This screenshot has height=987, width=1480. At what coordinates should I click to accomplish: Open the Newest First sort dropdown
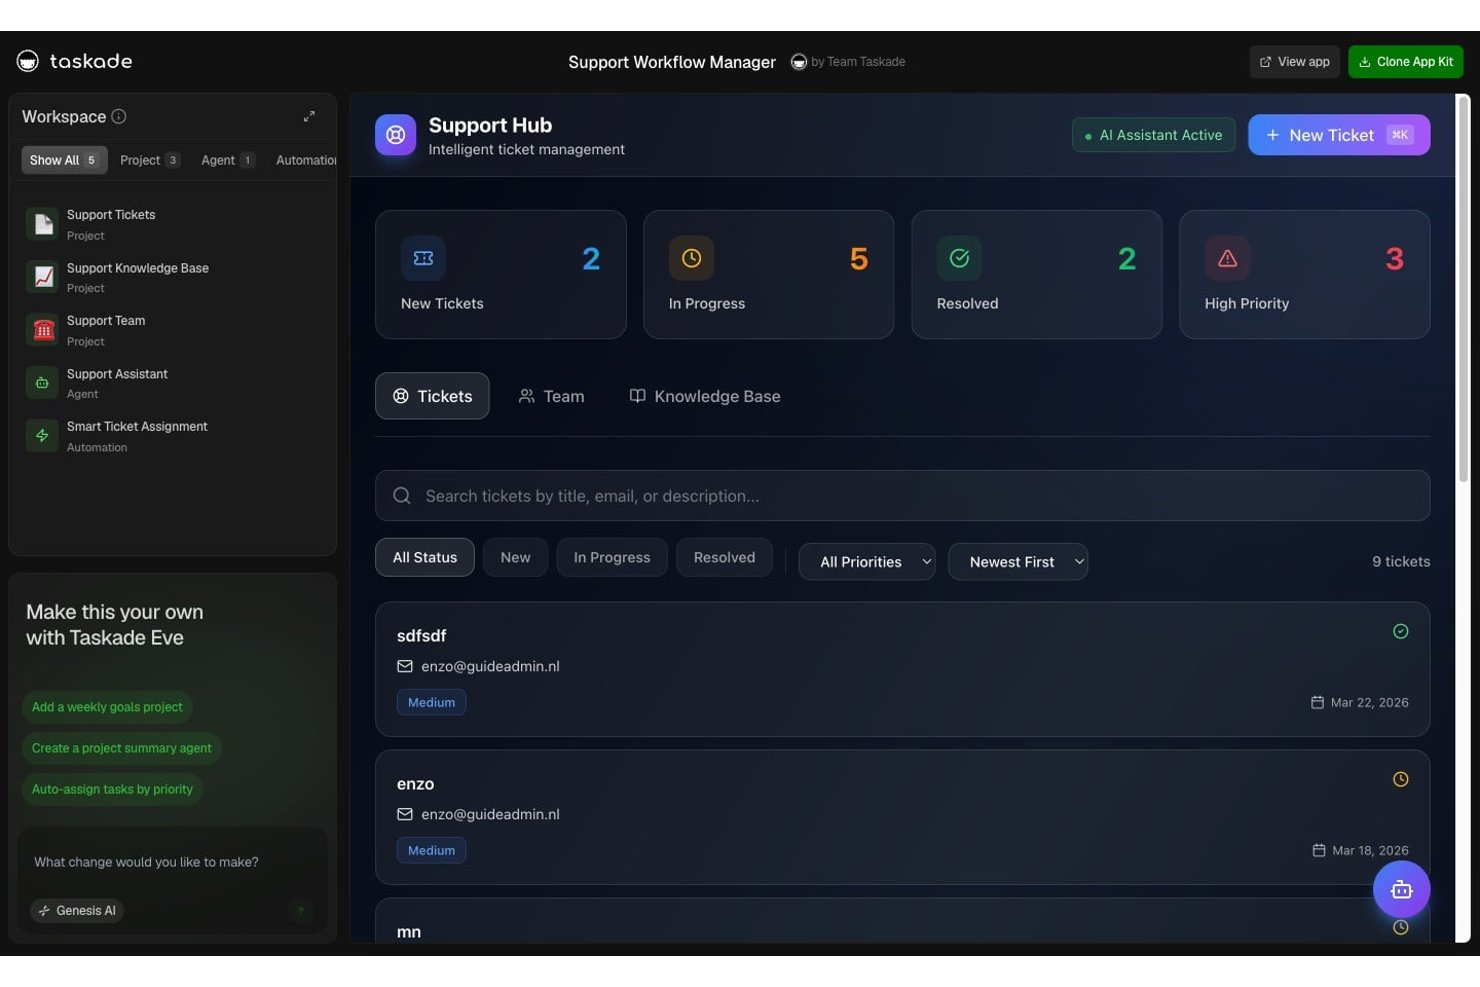click(x=1018, y=562)
